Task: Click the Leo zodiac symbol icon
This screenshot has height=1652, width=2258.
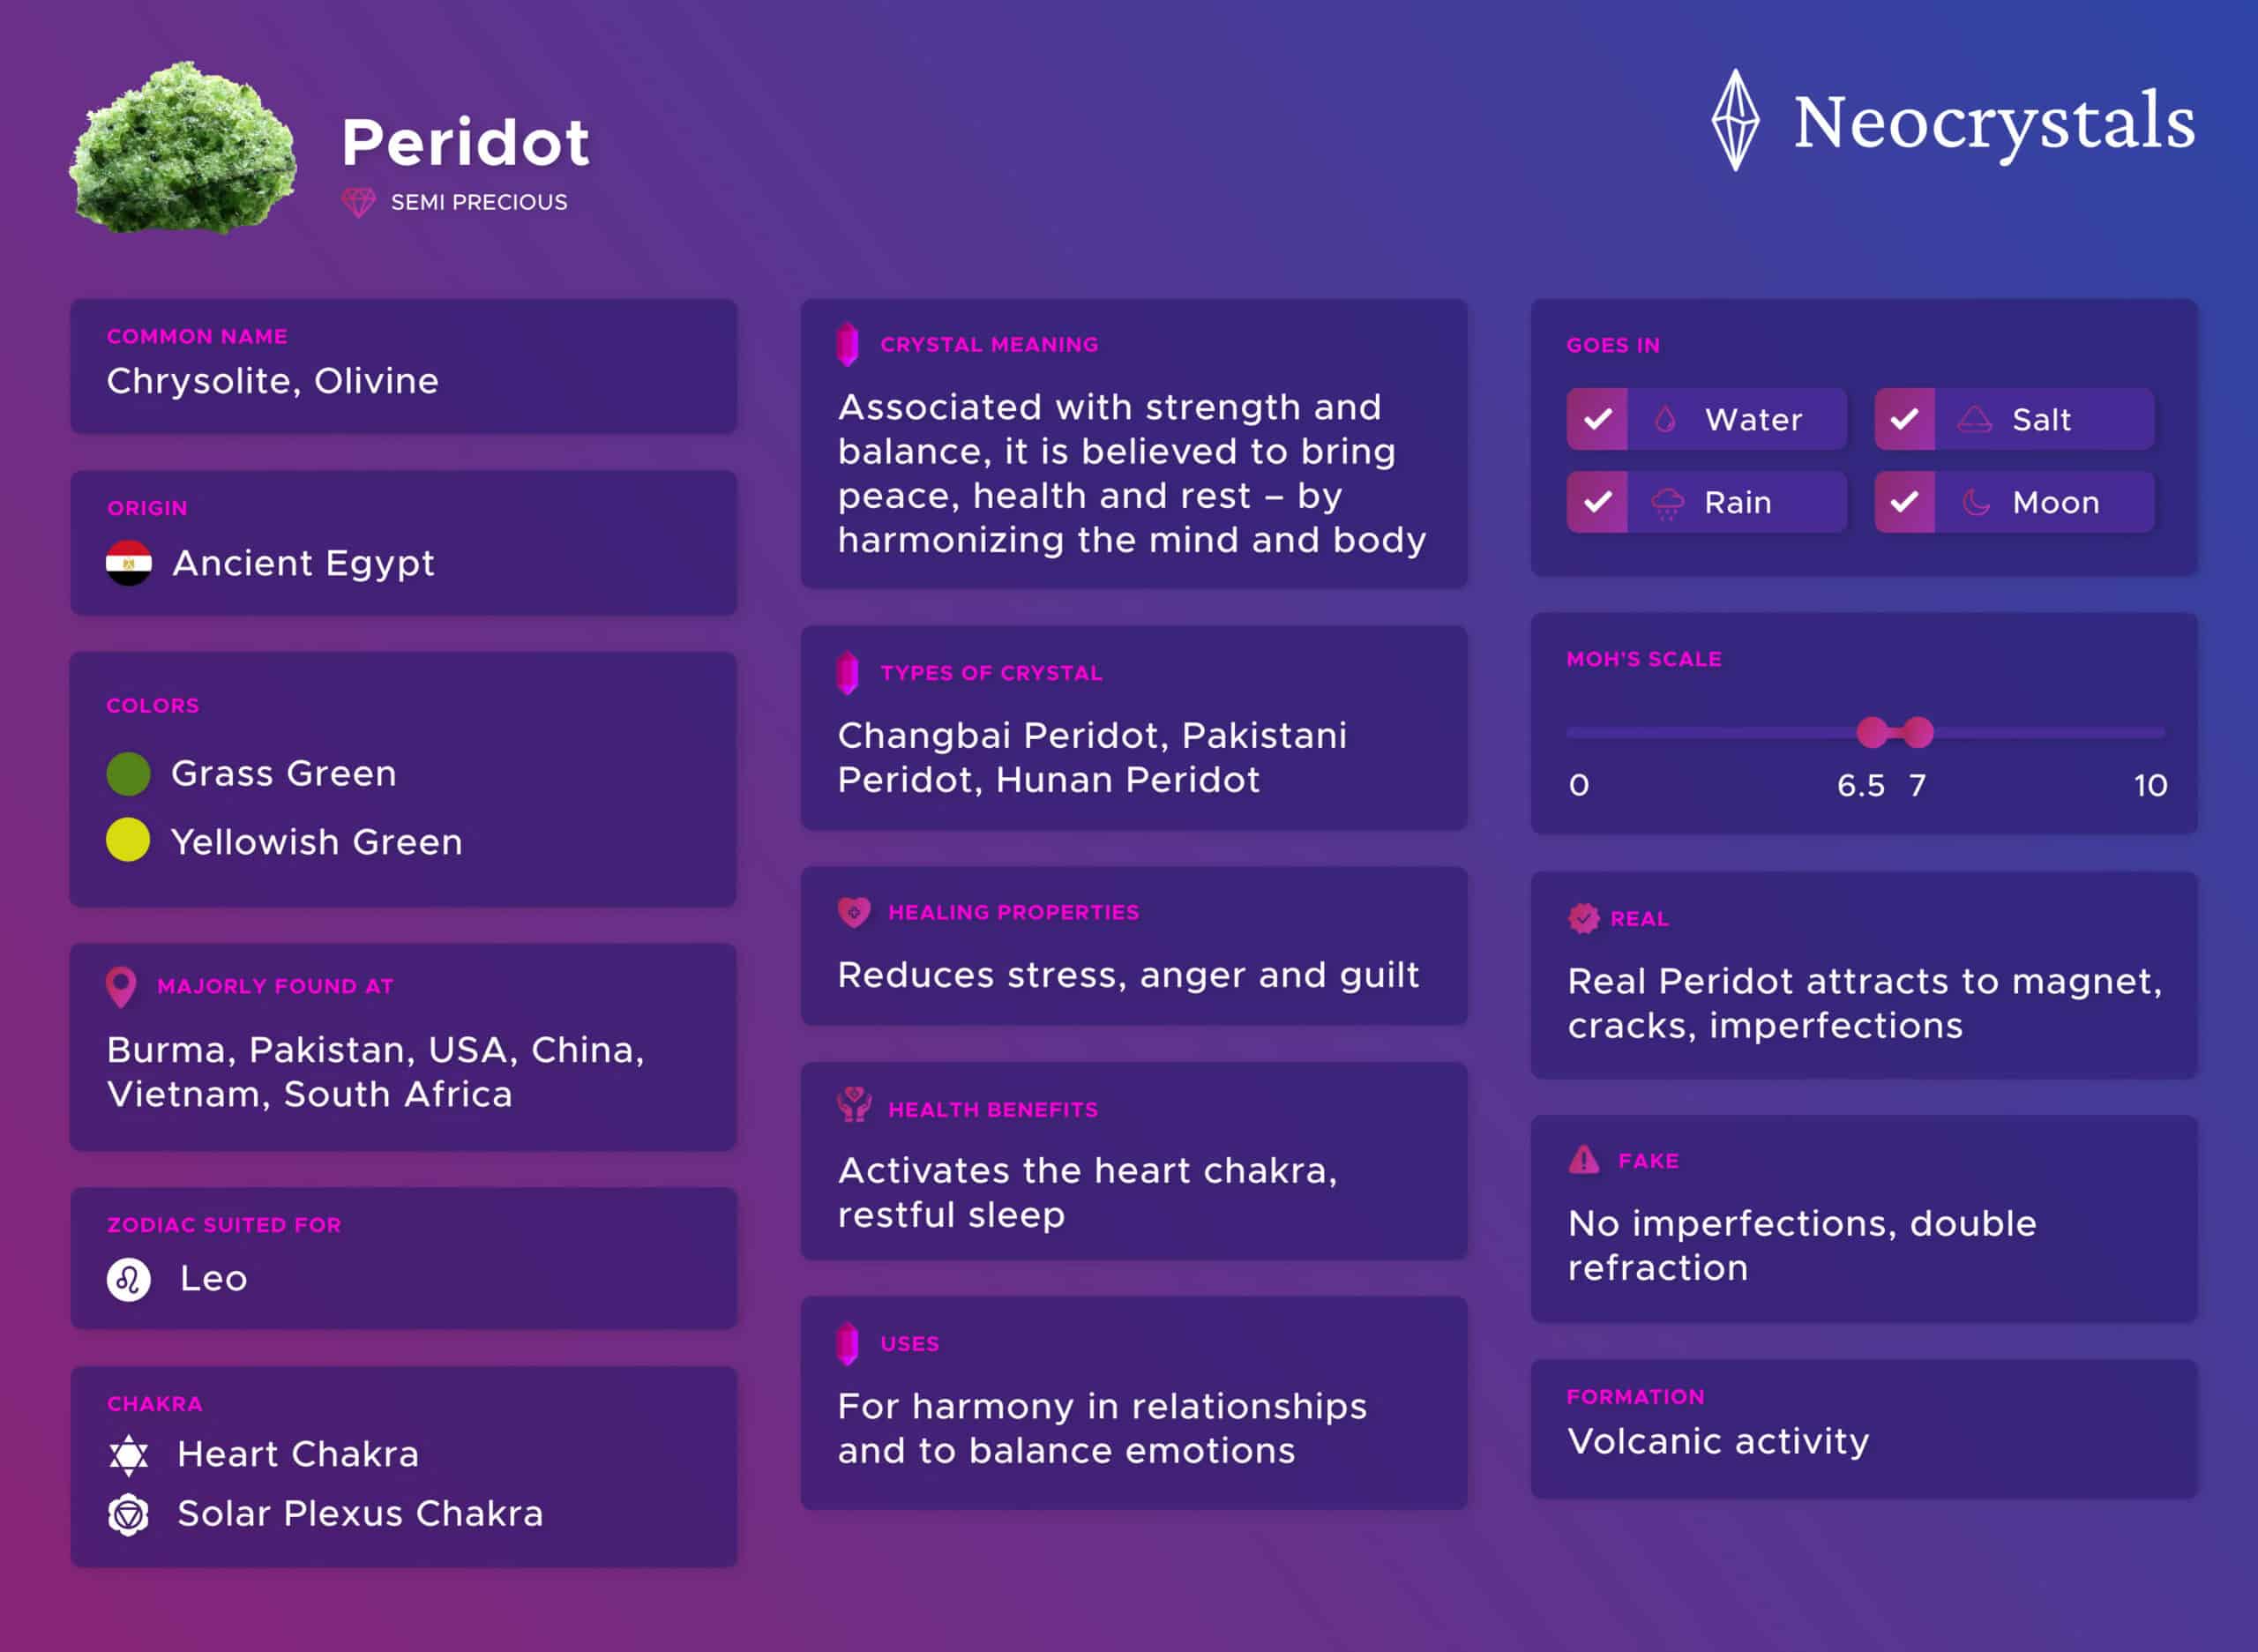Action: point(129,1279)
